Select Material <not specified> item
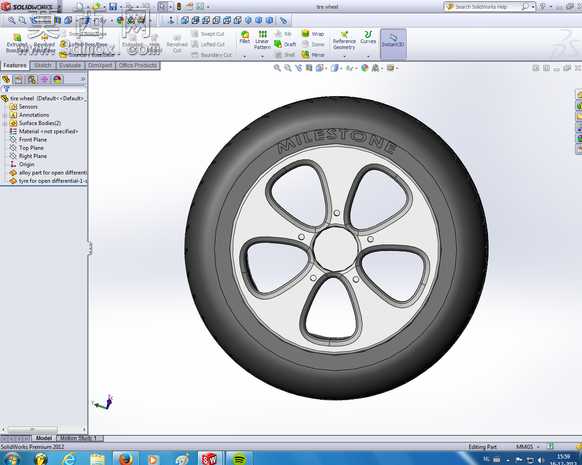Screen dimensions: 582x465 (44, 131)
